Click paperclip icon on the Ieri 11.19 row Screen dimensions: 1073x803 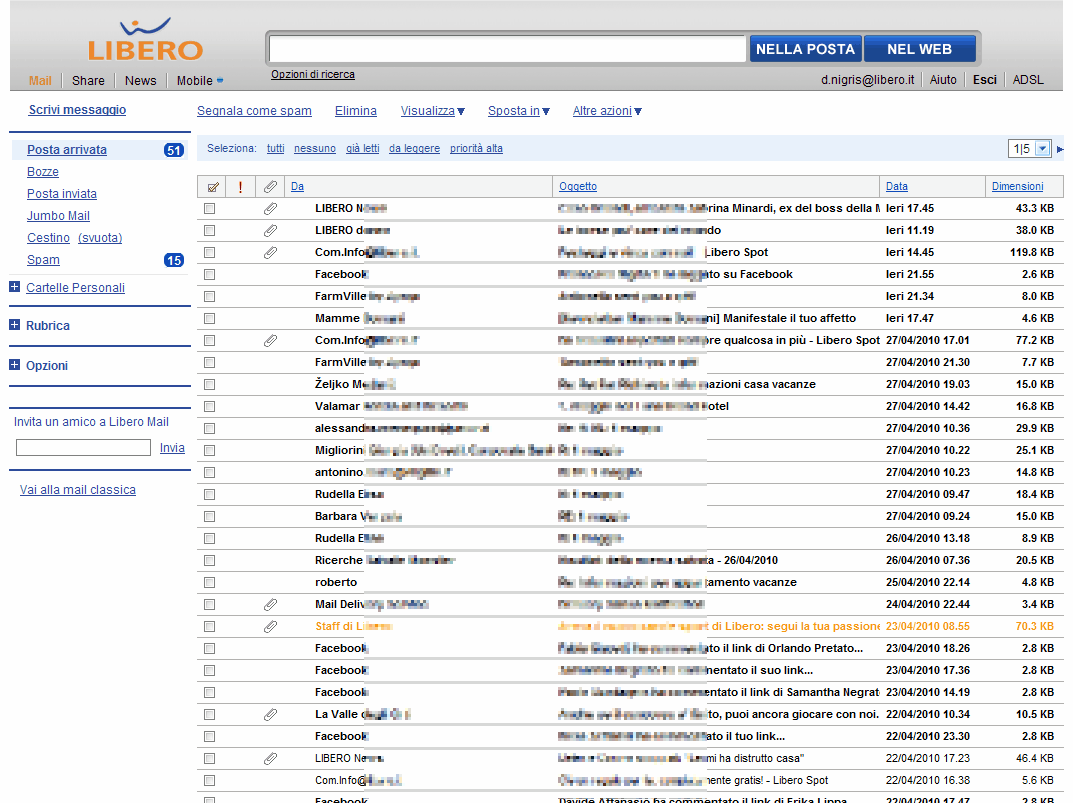pos(270,231)
